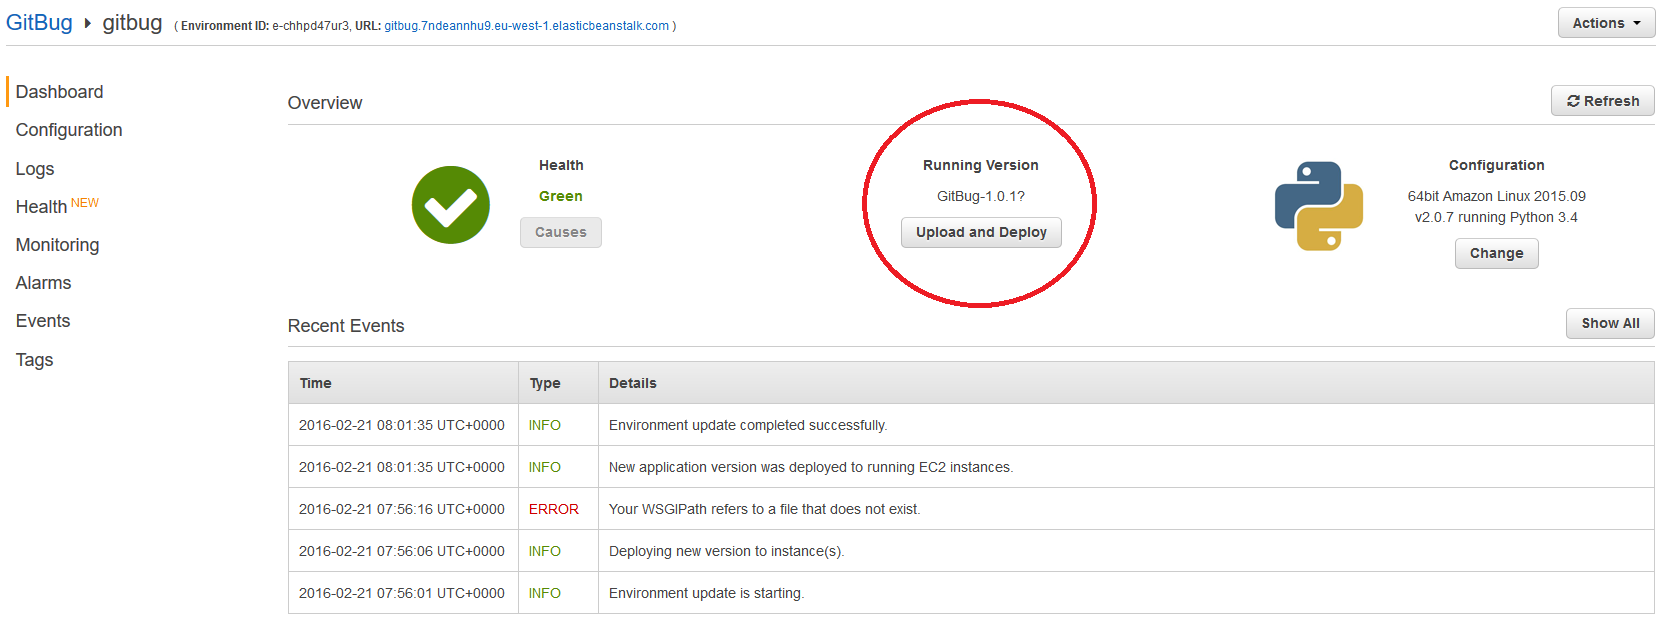Click the Green health status text

tap(561, 196)
